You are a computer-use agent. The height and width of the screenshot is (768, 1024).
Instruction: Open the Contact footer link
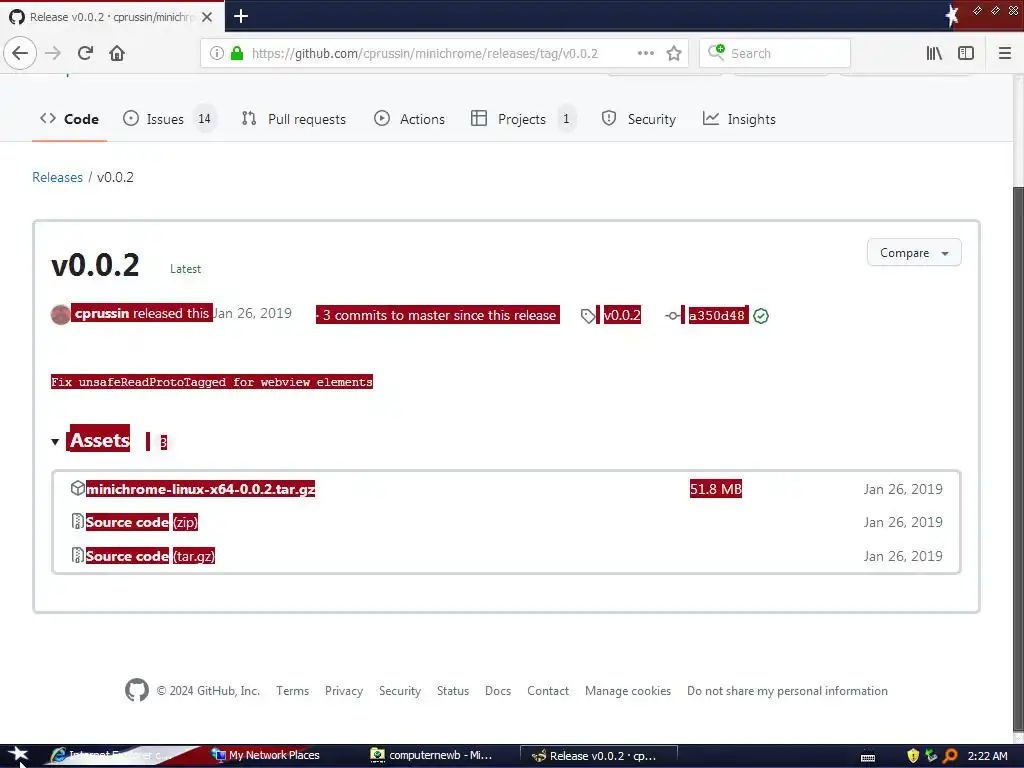(548, 691)
